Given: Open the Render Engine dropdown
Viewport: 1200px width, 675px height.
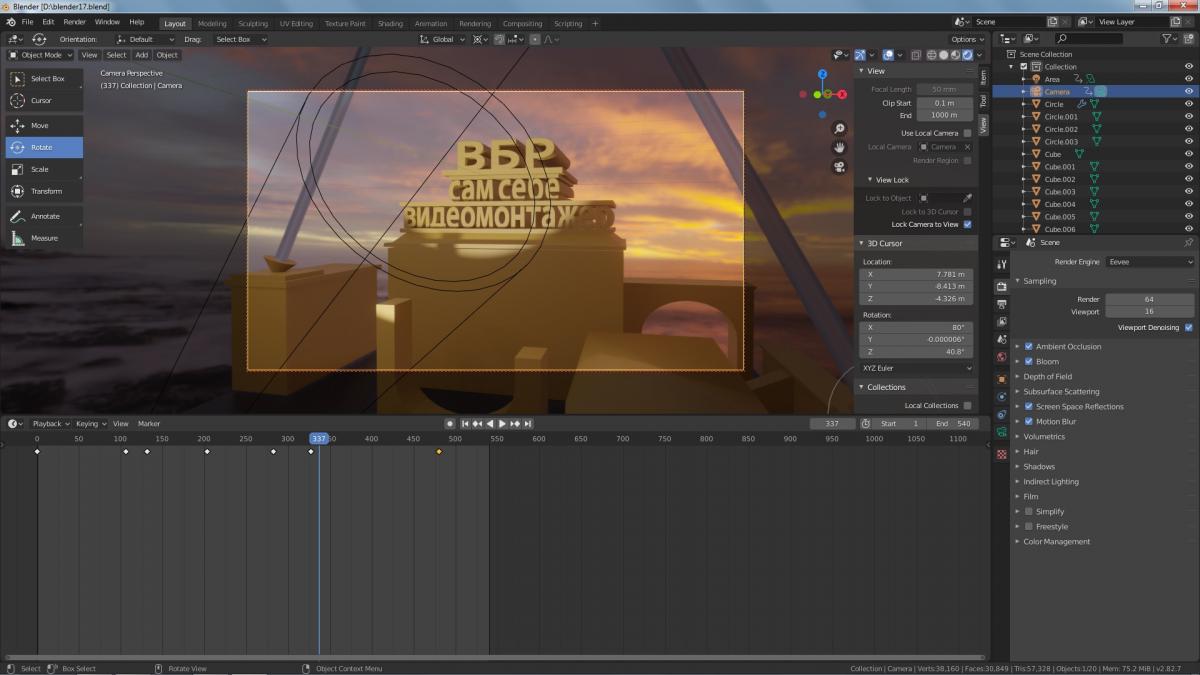Looking at the screenshot, I should coord(1149,262).
